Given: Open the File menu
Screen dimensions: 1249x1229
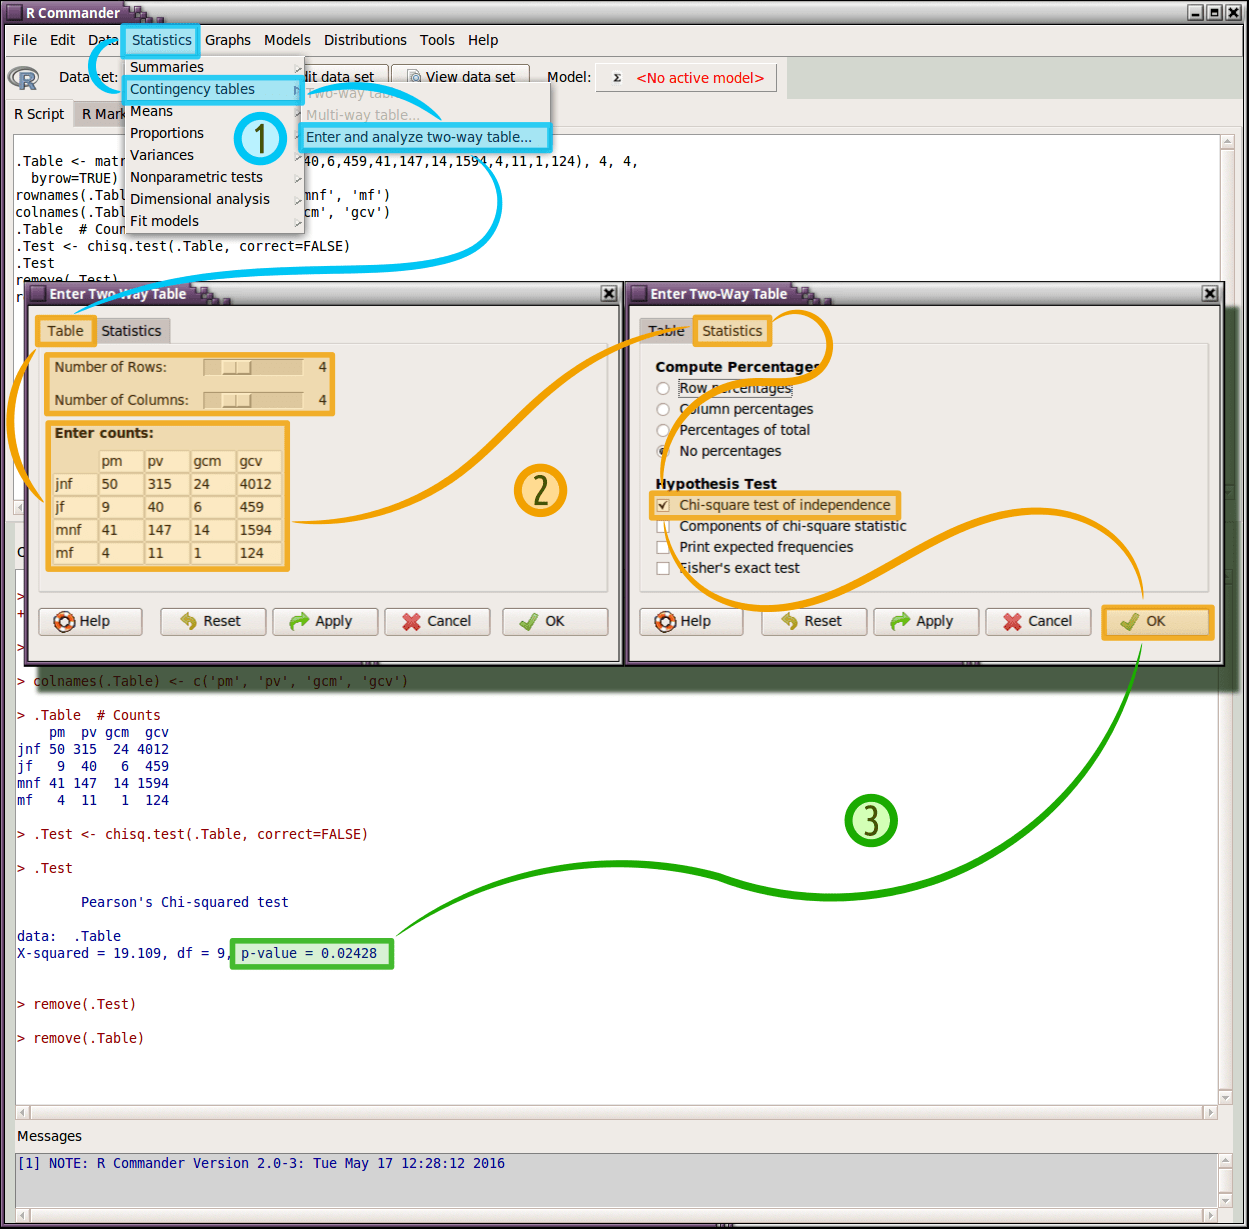Looking at the screenshot, I should click(x=25, y=40).
